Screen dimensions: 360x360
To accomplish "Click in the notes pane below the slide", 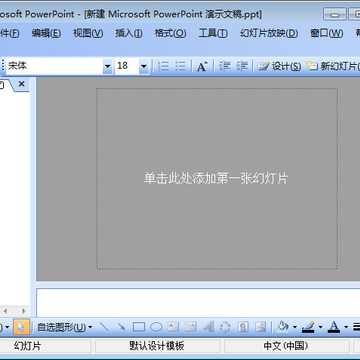I will coord(198,303).
